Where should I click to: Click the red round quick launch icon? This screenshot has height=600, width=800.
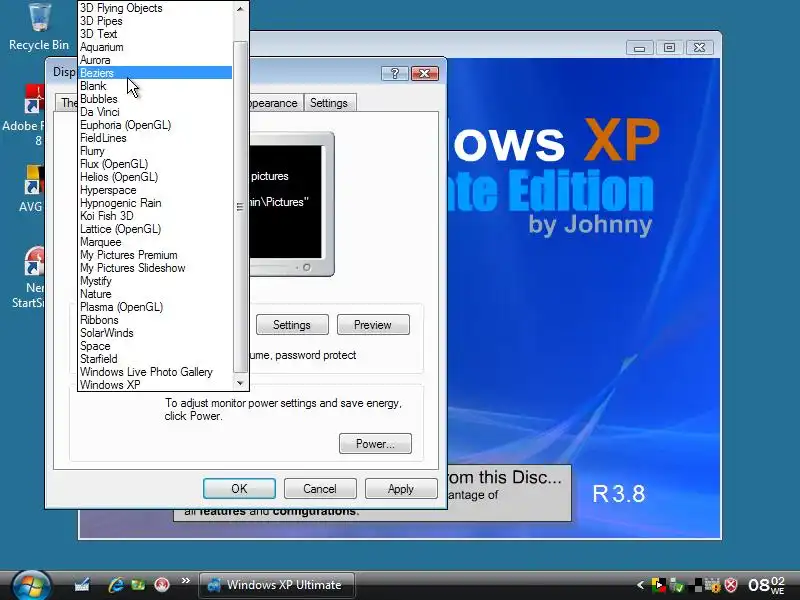click(x=162, y=585)
